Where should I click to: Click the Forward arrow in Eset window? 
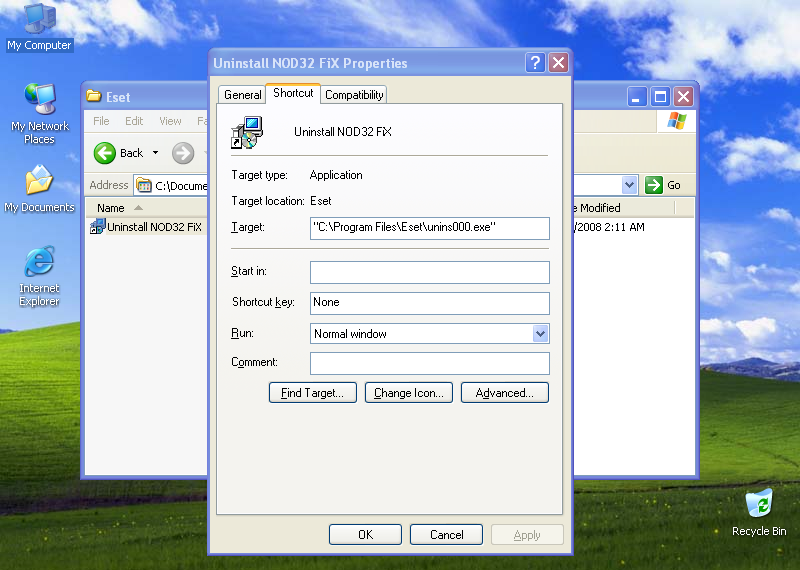pyautogui.click(x=183, y=153)
